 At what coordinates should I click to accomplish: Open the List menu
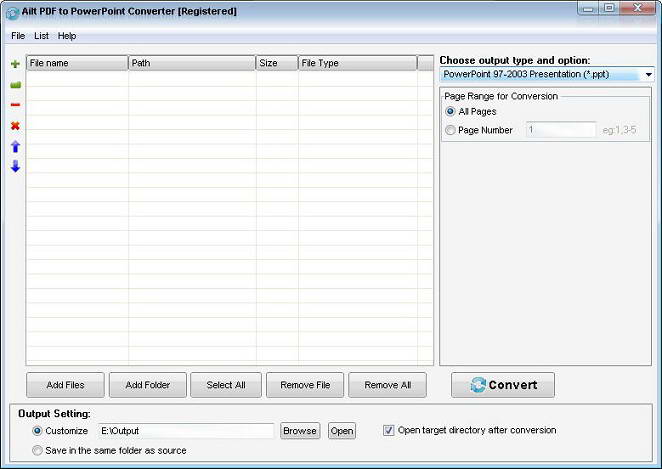coord(41,36)
